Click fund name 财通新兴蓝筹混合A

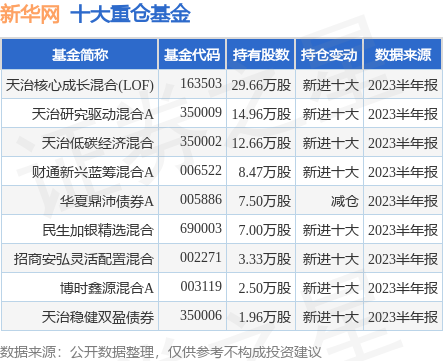click(93, 172)
